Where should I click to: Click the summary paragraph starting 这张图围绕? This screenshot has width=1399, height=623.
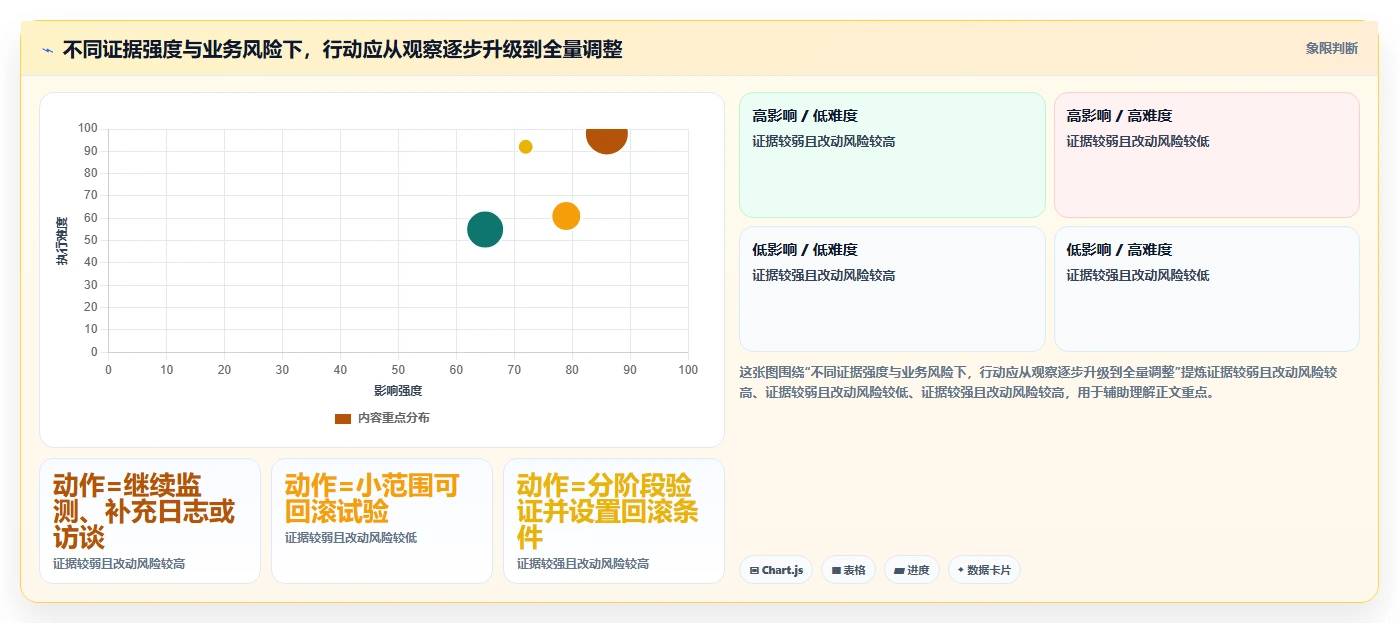pyautogui.click(x=1038, y=382)
